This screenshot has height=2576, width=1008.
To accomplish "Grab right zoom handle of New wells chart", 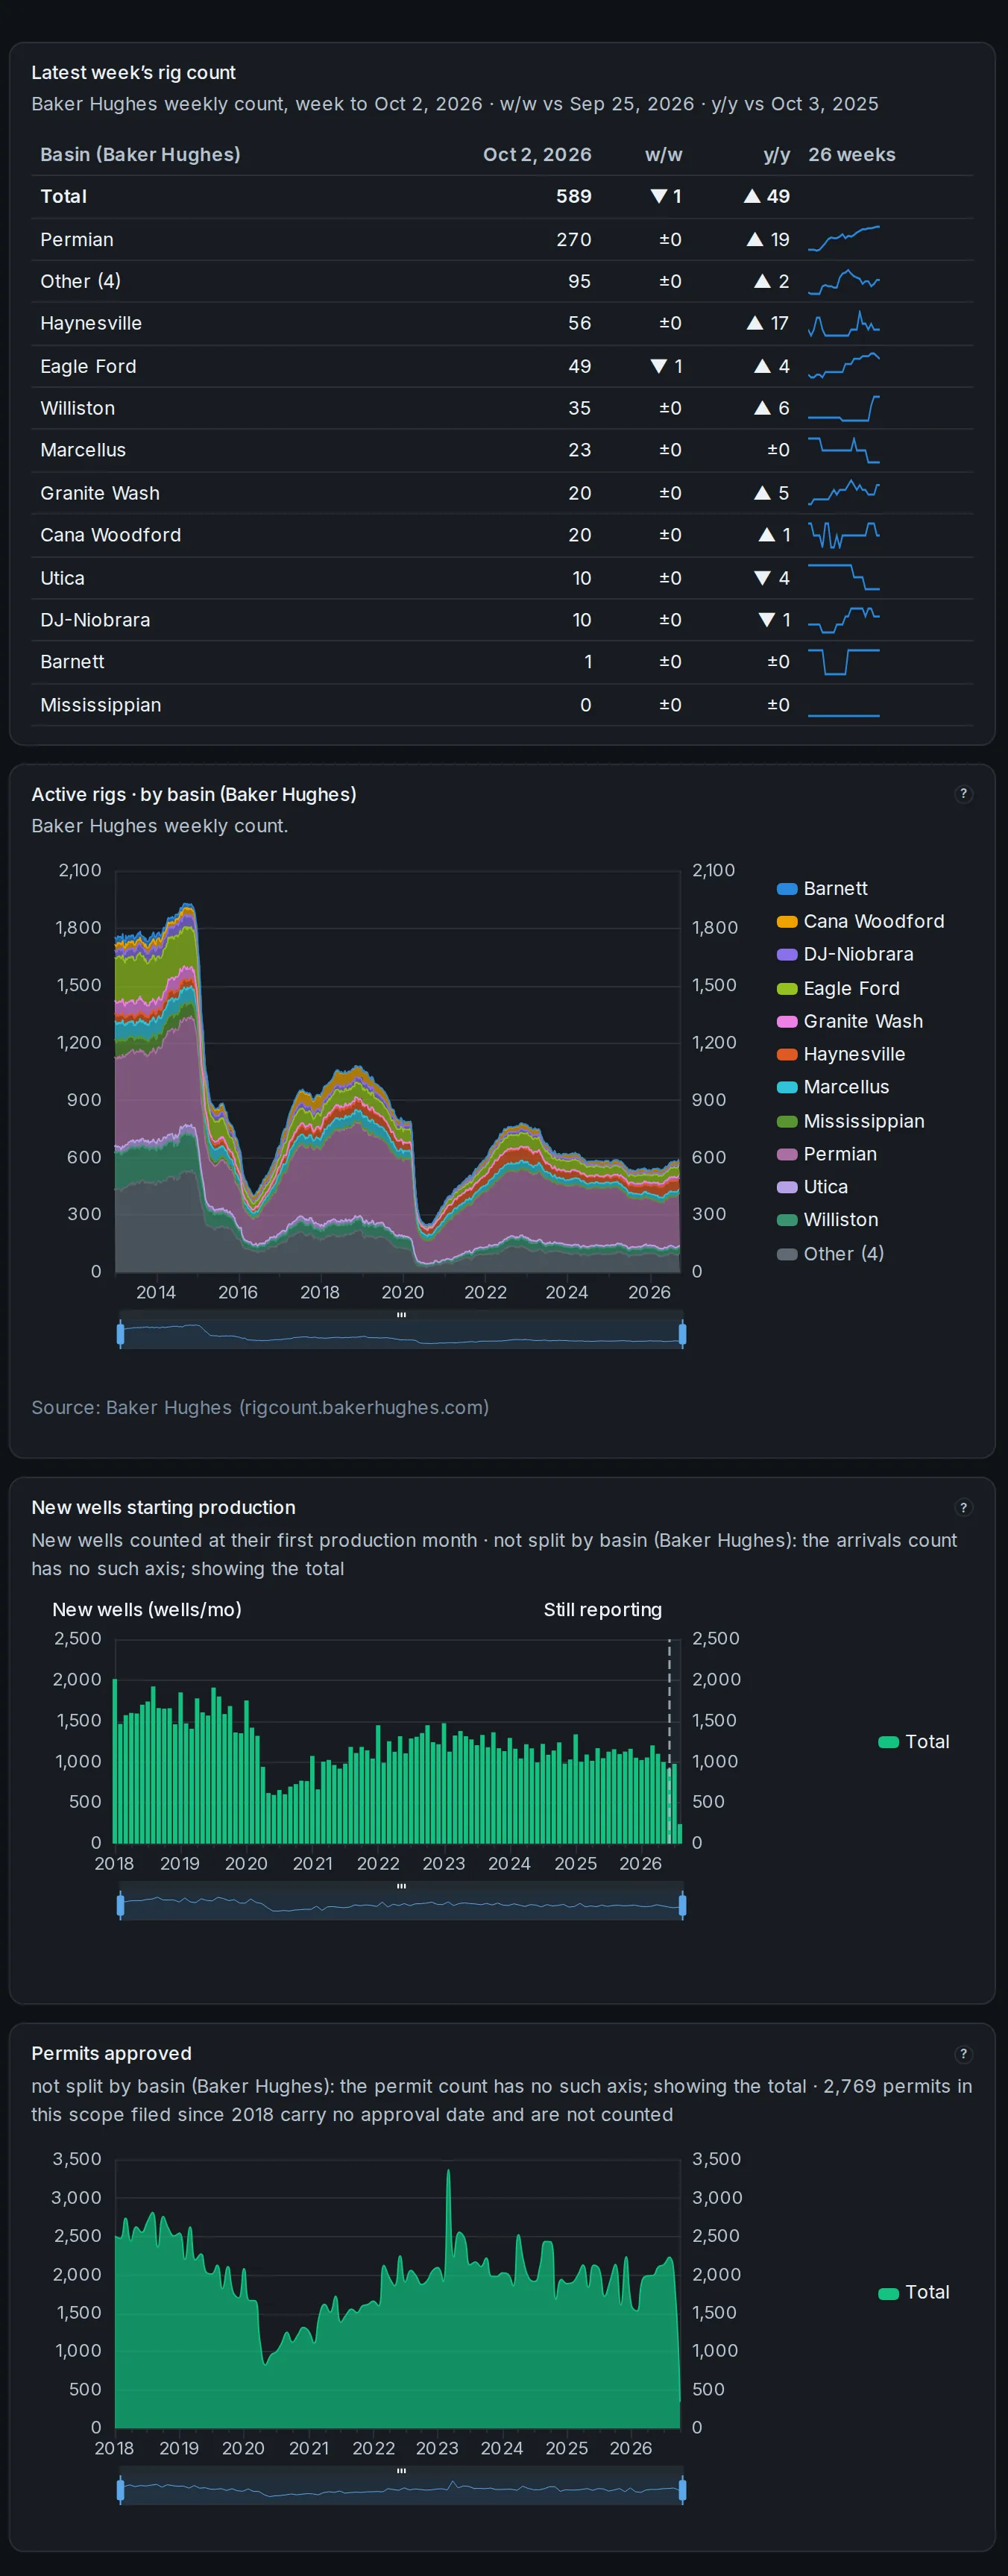I will pos(682,1906).
